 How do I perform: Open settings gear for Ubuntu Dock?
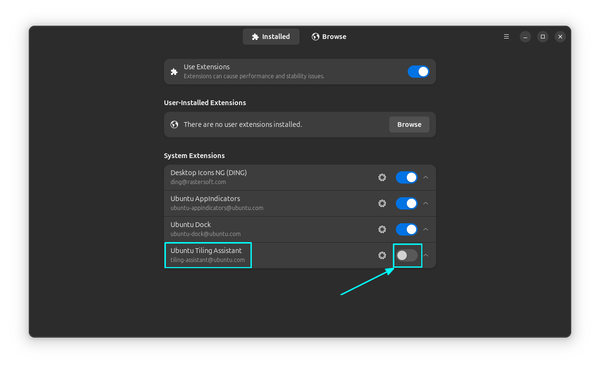382,229
